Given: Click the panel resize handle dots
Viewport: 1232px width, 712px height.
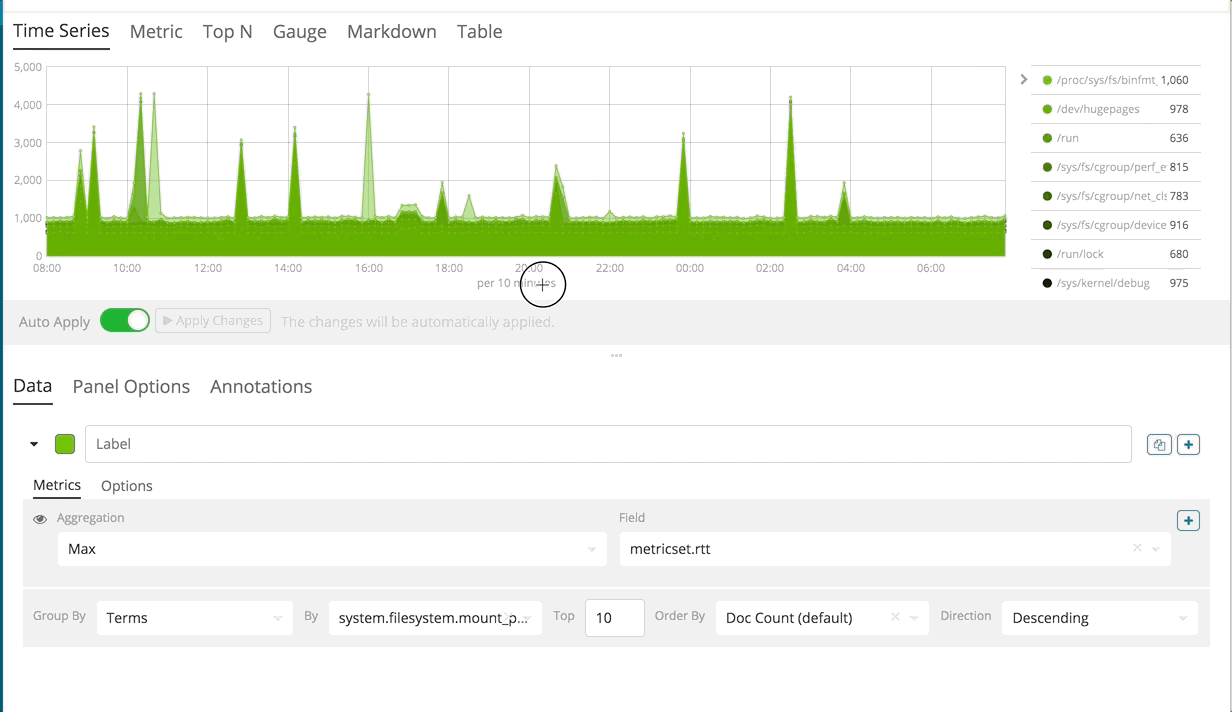Looking at the screenshot, I should [x=616, y=355].
